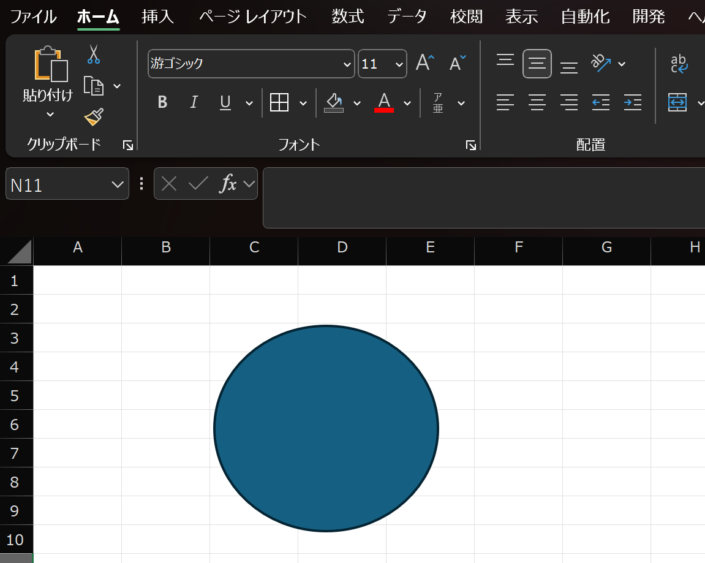The image size is (705, 563).
Task: Open the ファイル tab
Action: click(33, 17)
